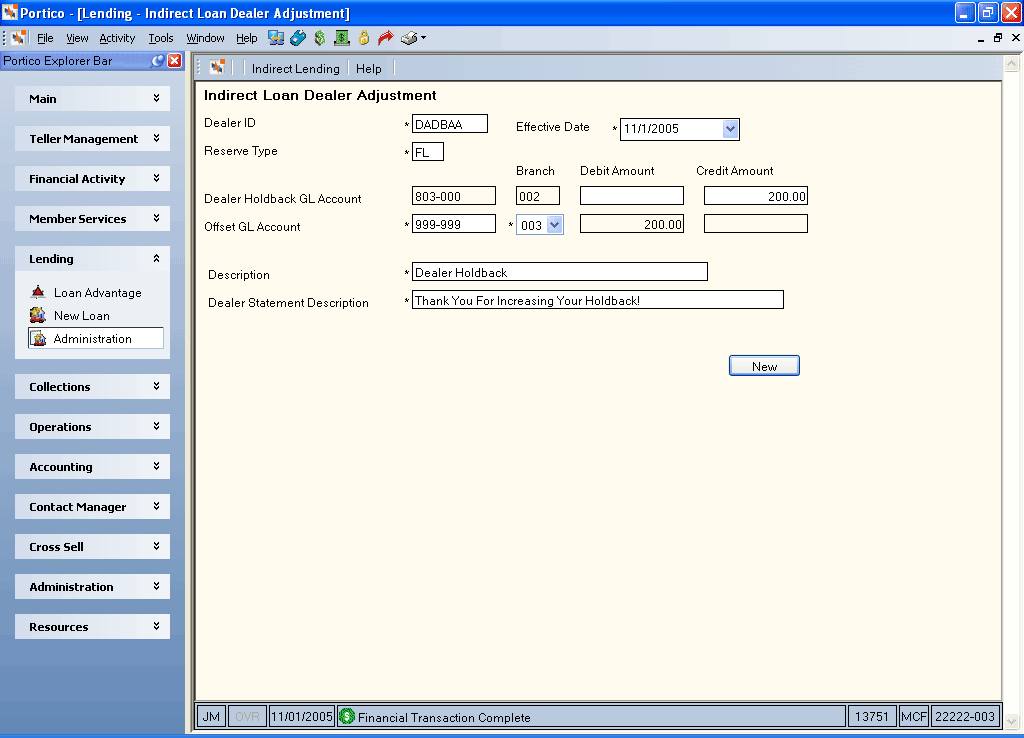Click the New button

pos(764,366)
